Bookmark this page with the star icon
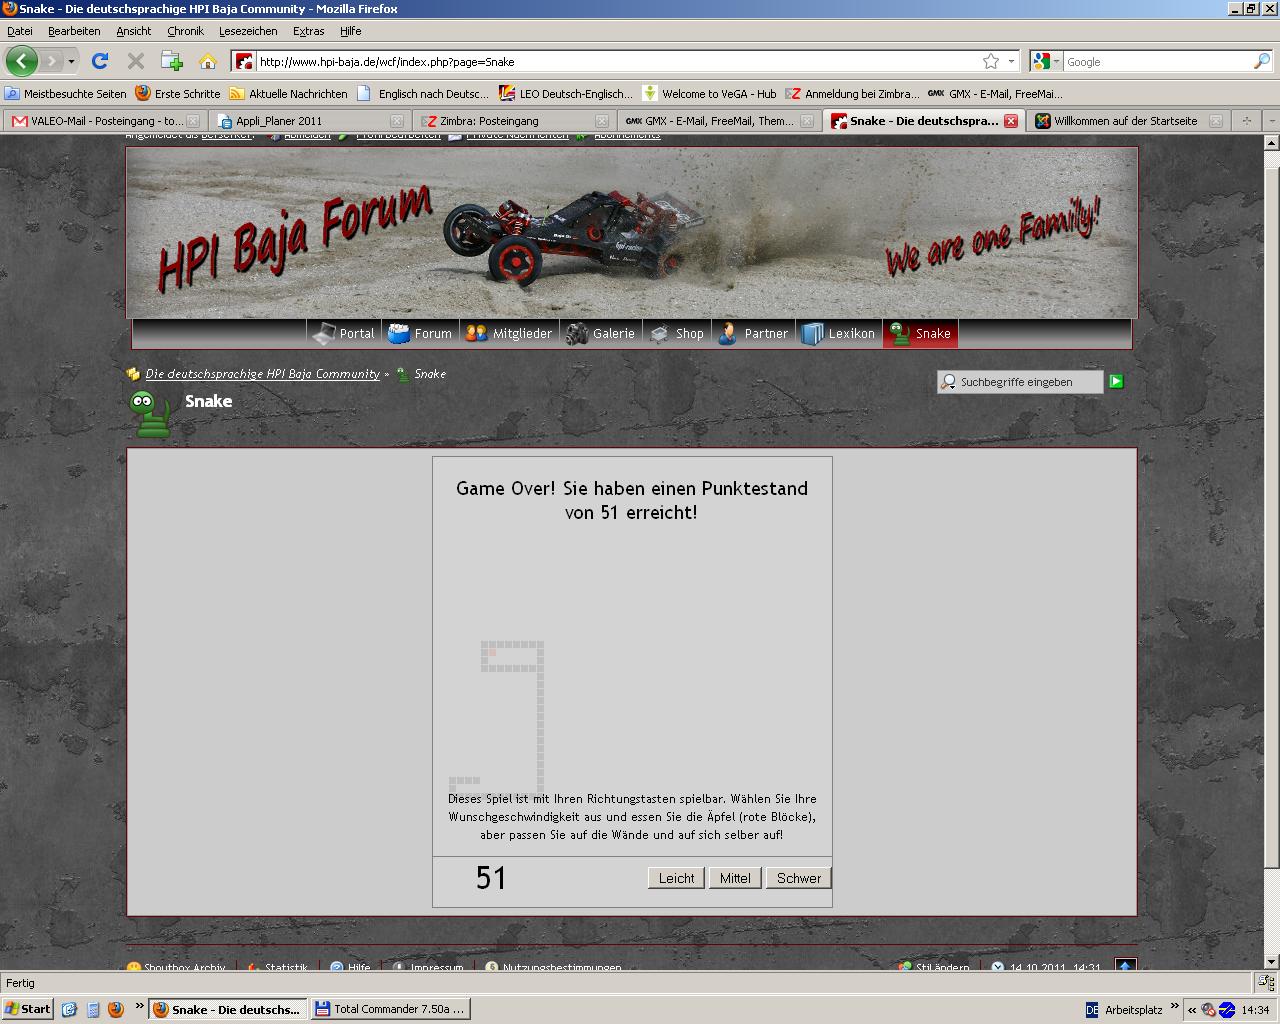 pos(990,61)
